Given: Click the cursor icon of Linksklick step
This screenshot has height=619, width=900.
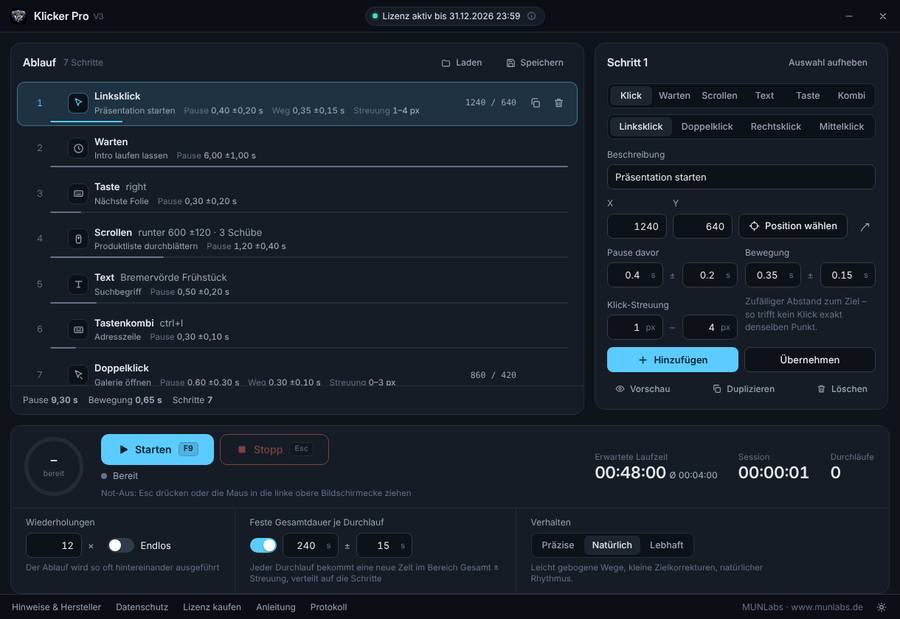Looking at the screenshot, I should coord(78,103).
